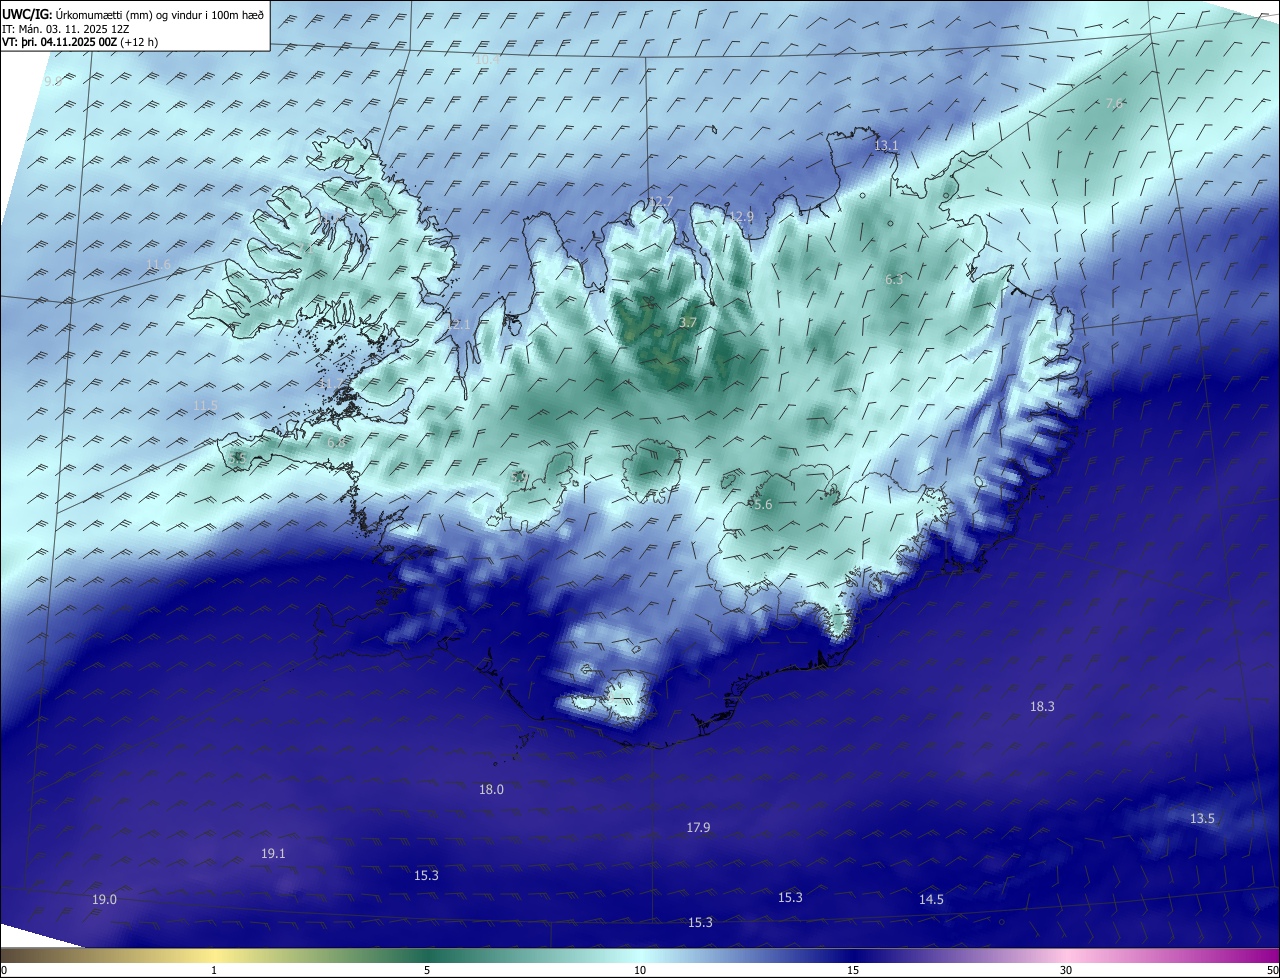Click the color scale tick label "10"
The height and width of the screenshot is (978, 1280).
point(640,971)
